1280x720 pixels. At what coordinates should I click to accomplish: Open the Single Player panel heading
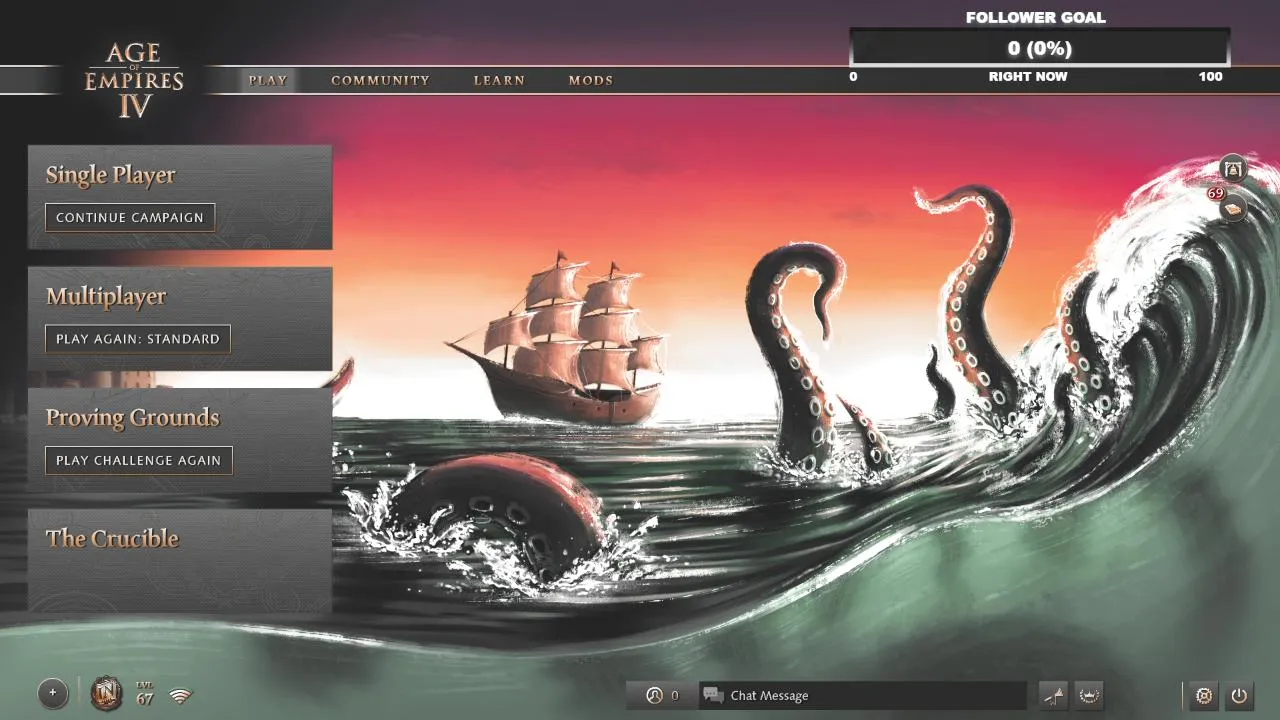pyautogui.click(x=111, y=175)
